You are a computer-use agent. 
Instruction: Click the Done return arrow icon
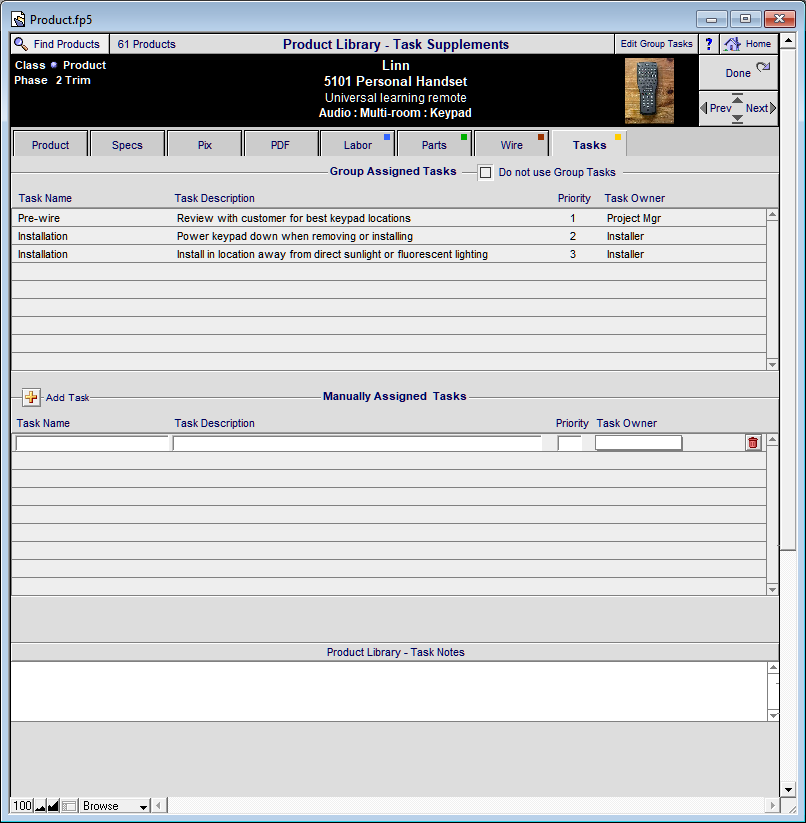763,67
